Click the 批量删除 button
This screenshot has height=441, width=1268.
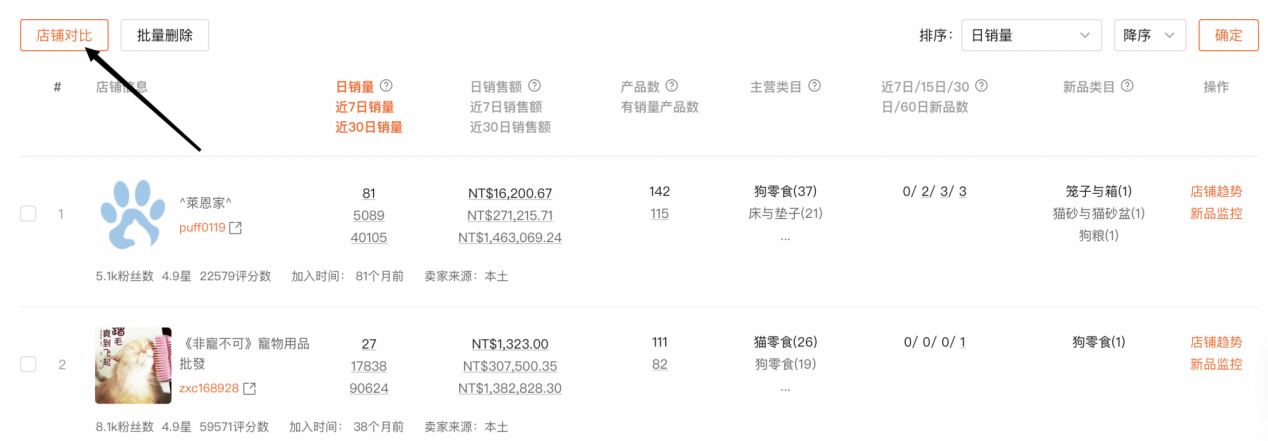(x=165, y=35)
